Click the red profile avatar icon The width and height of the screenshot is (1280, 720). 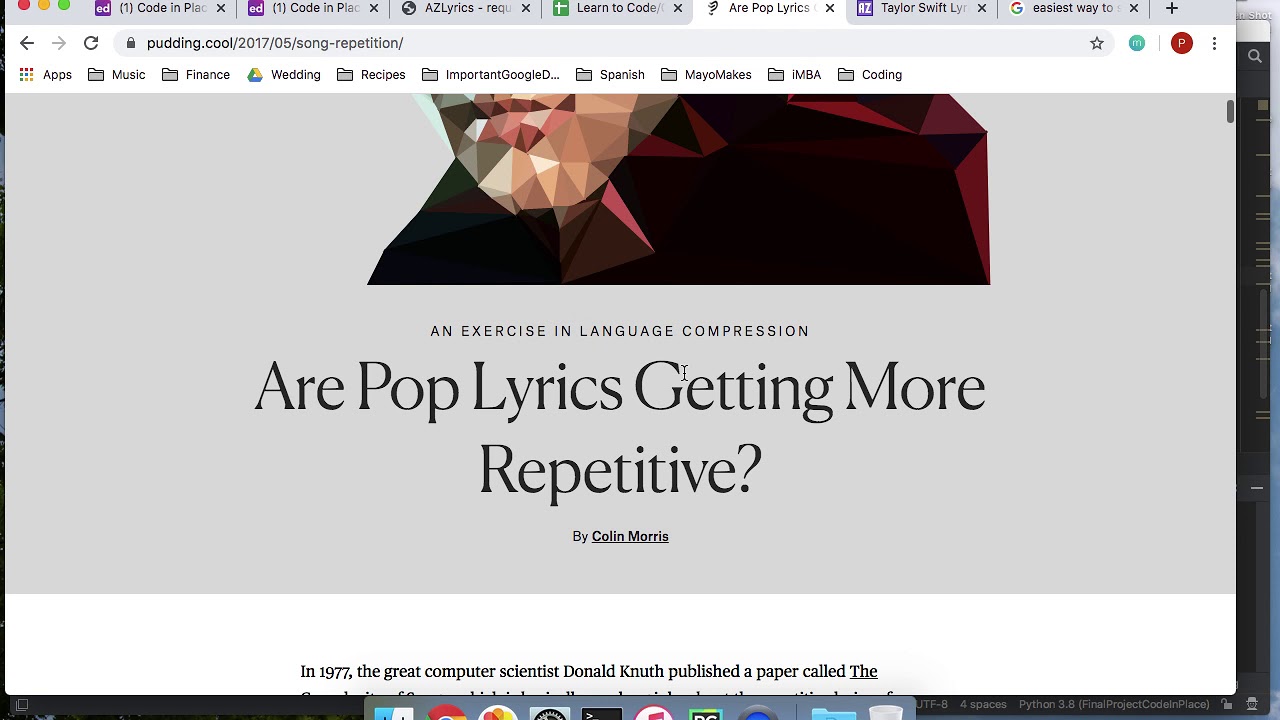[x=1181, y=43]
